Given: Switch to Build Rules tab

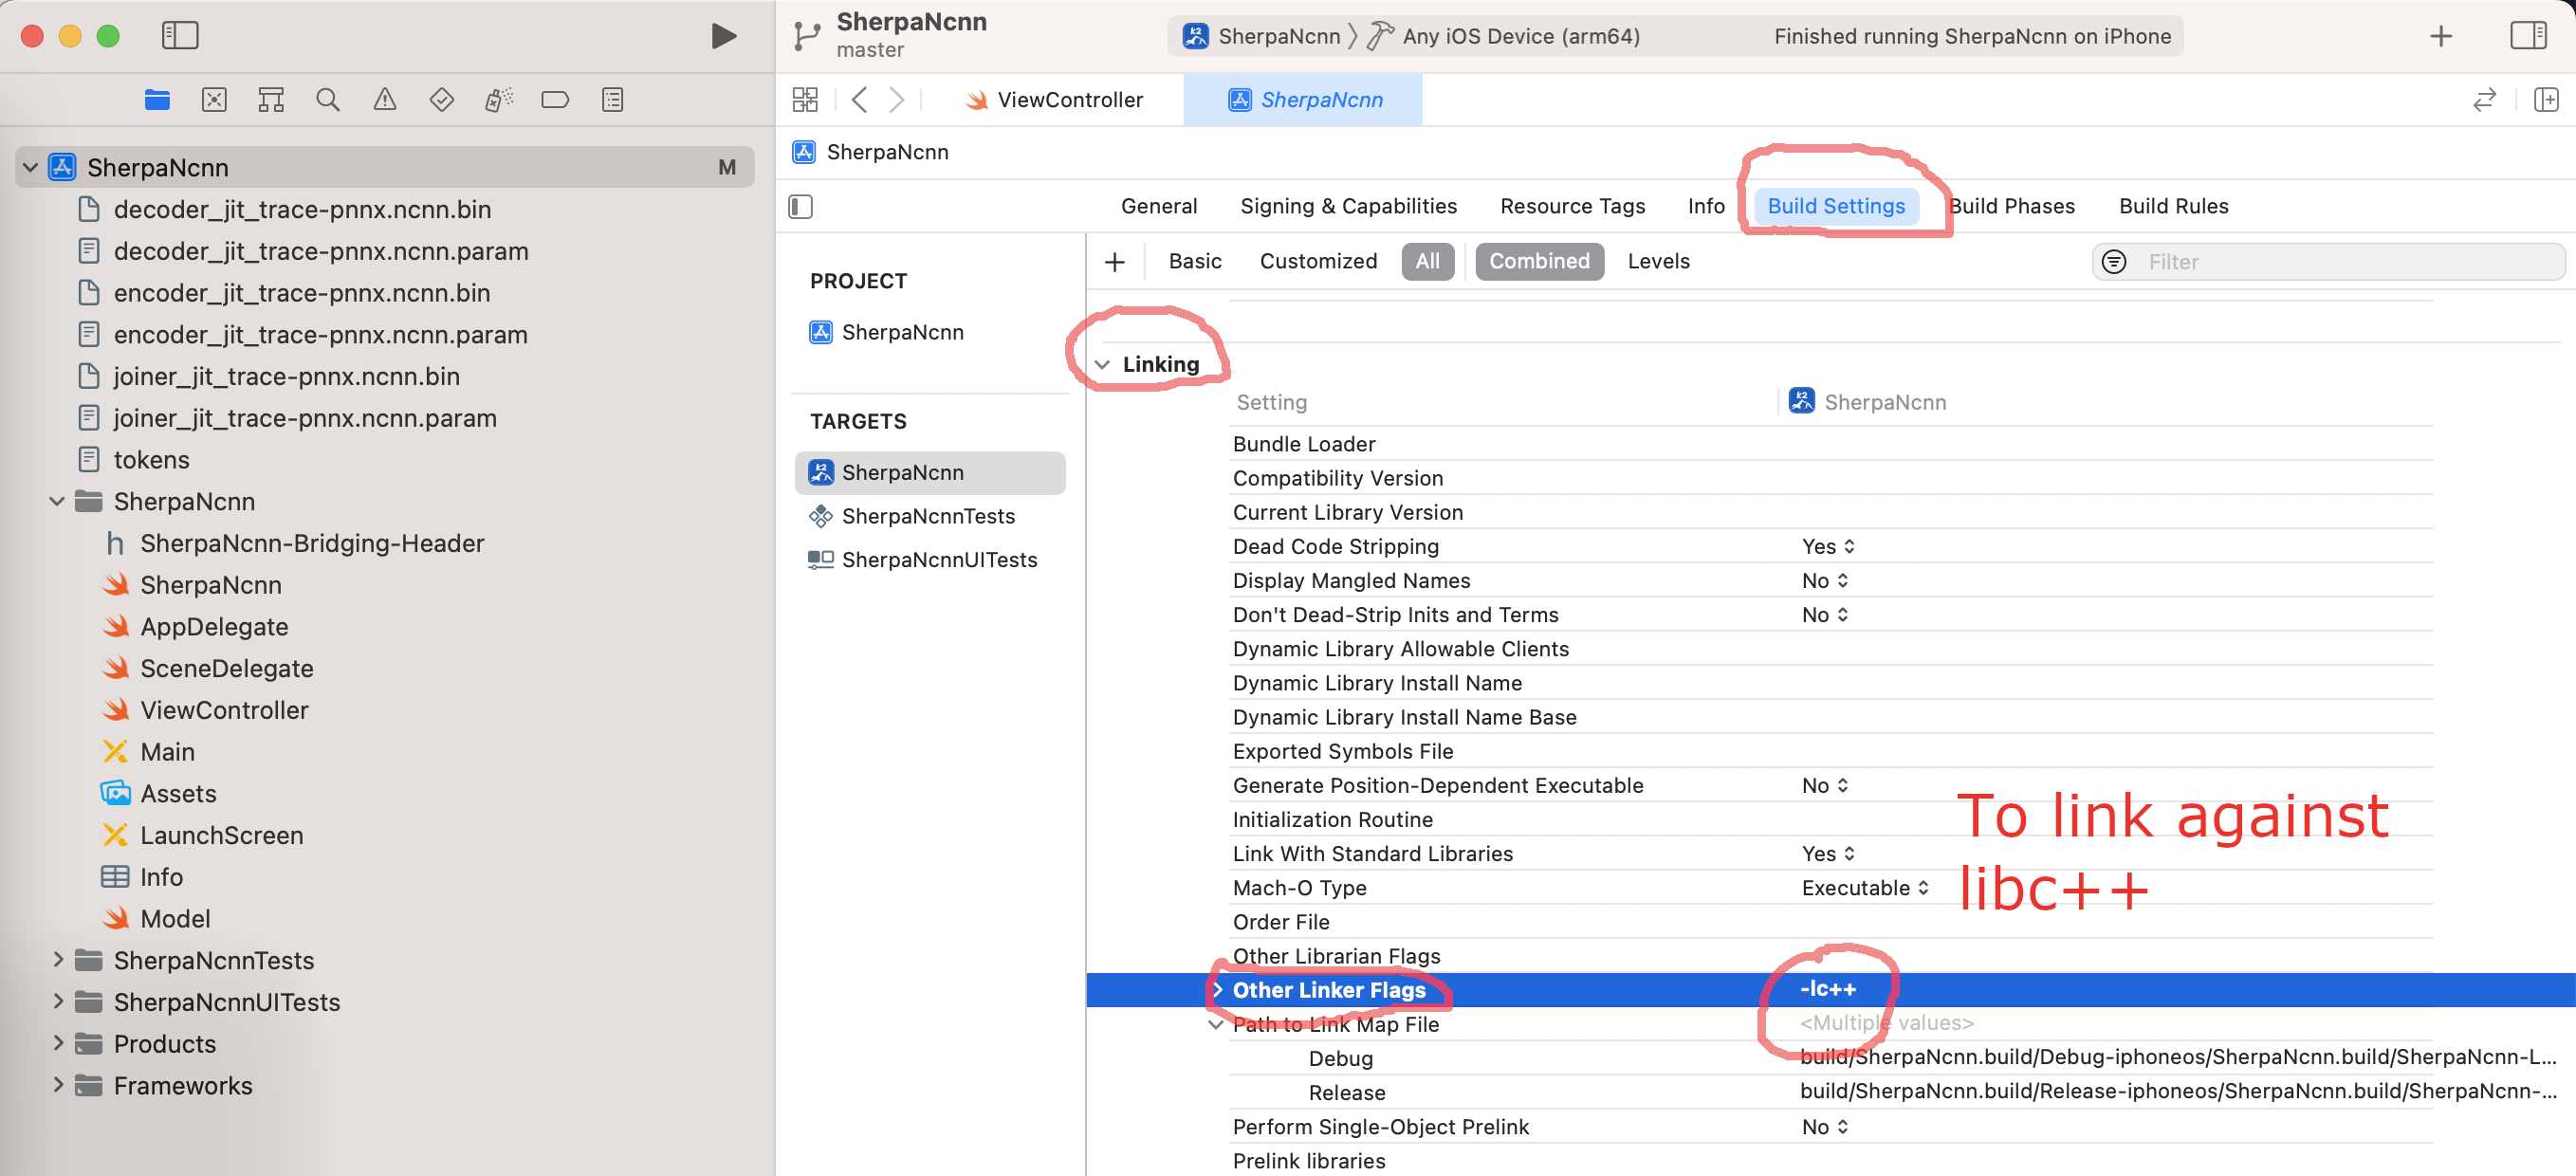Looking at the screenshot, I should tap(2173, 206).
